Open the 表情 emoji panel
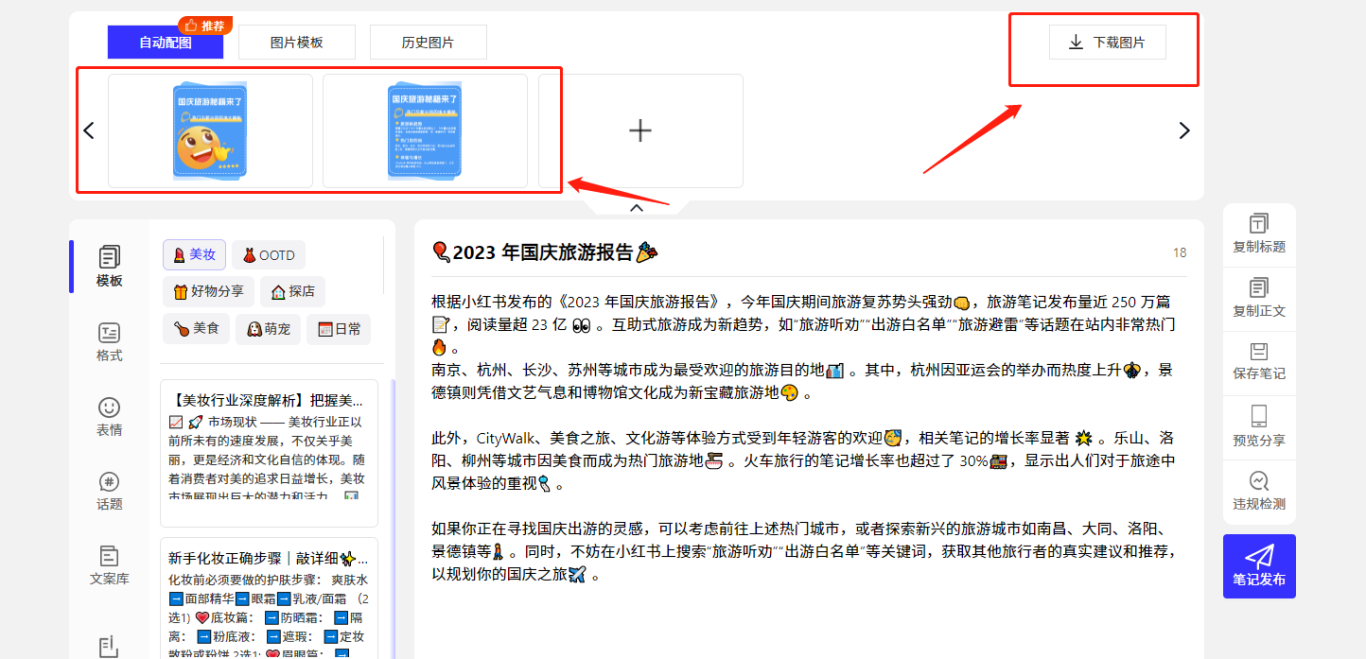 coord(109,417)
